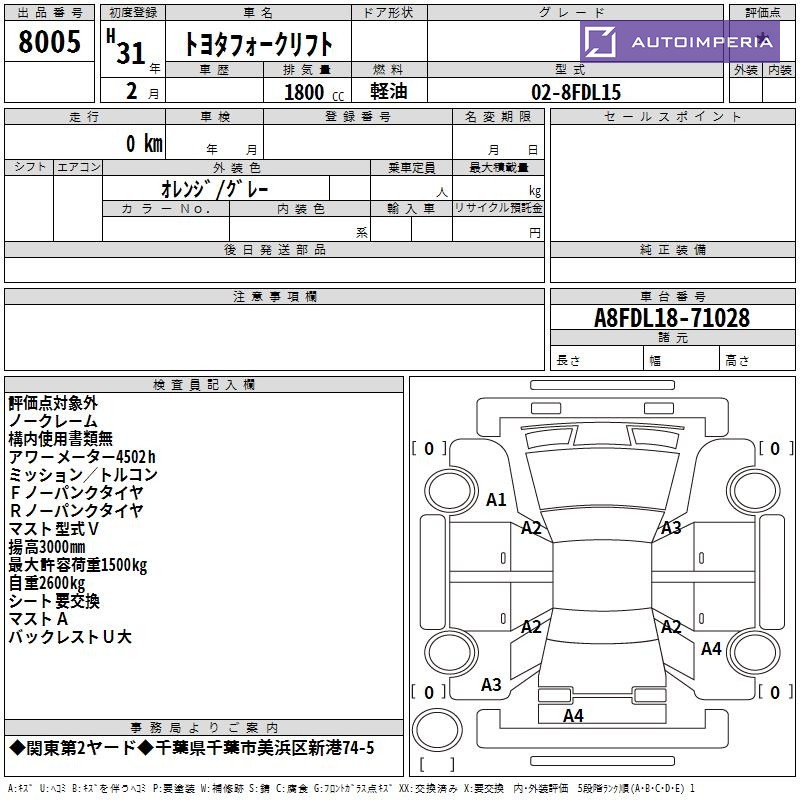Click the 注意事項欄 header
This screenshot has height=800, width=800.
click(x=274, y=297)
